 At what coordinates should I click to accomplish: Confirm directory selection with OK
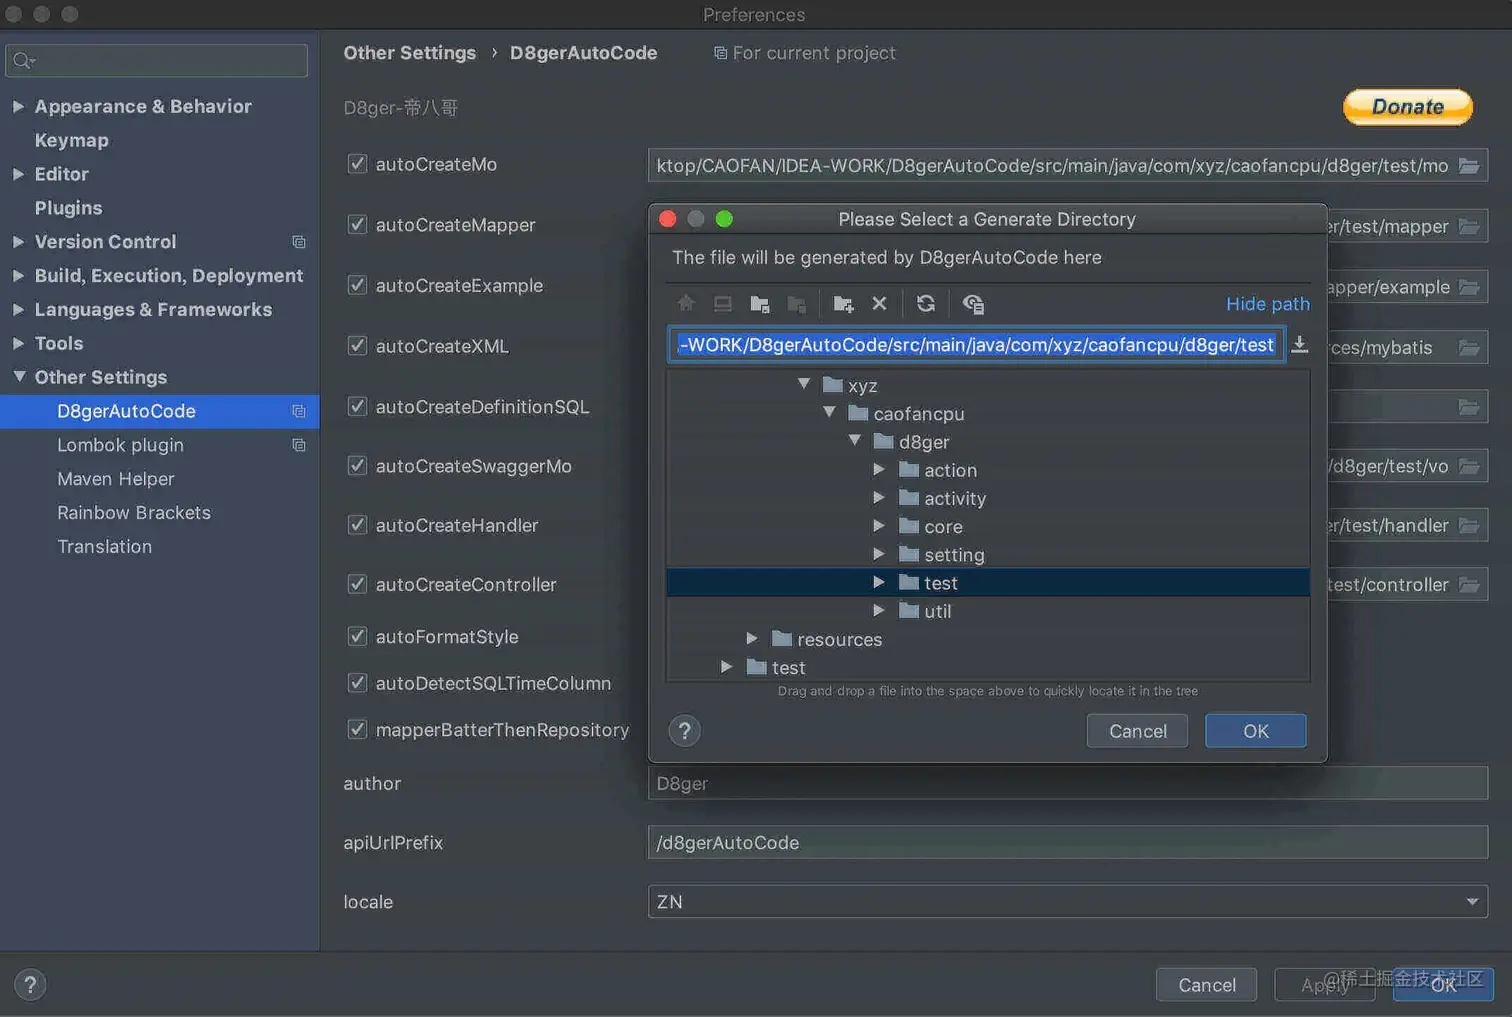[1256, 731]
